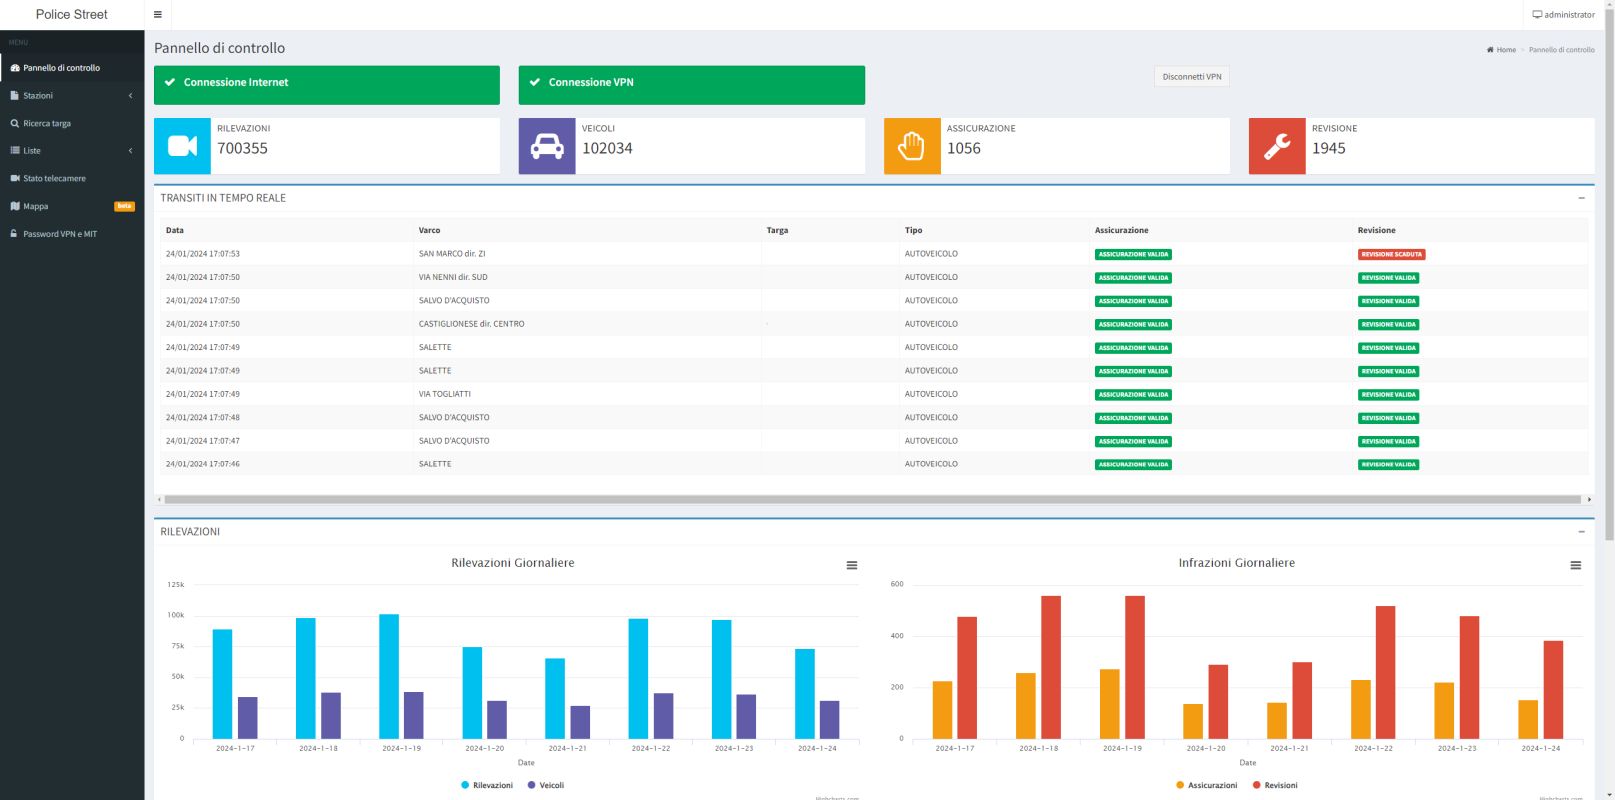The image size is (1615, 800).
Task: Click the Revisione Scaduta red badge
Action: (x=1391, y=255)
